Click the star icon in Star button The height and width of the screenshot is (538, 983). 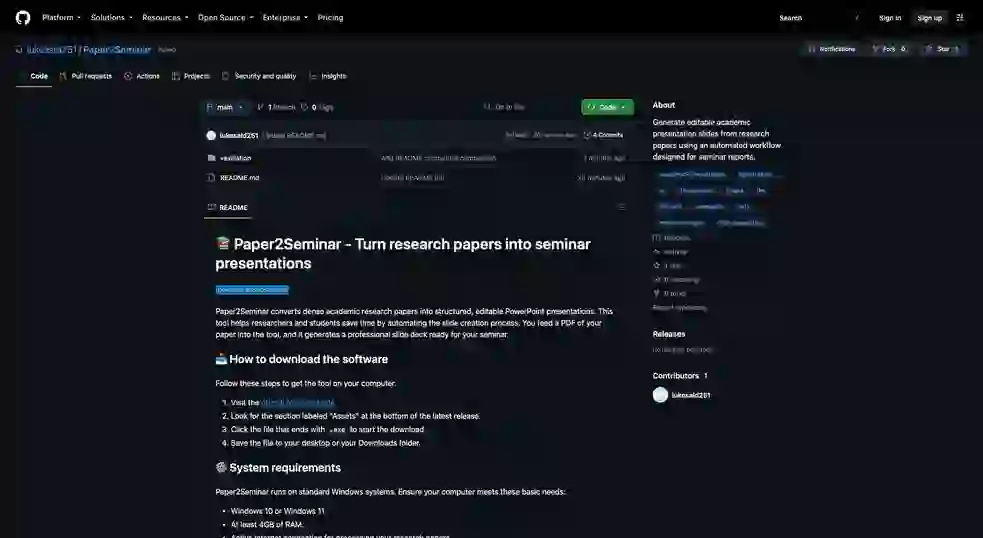tap(928, 49)
